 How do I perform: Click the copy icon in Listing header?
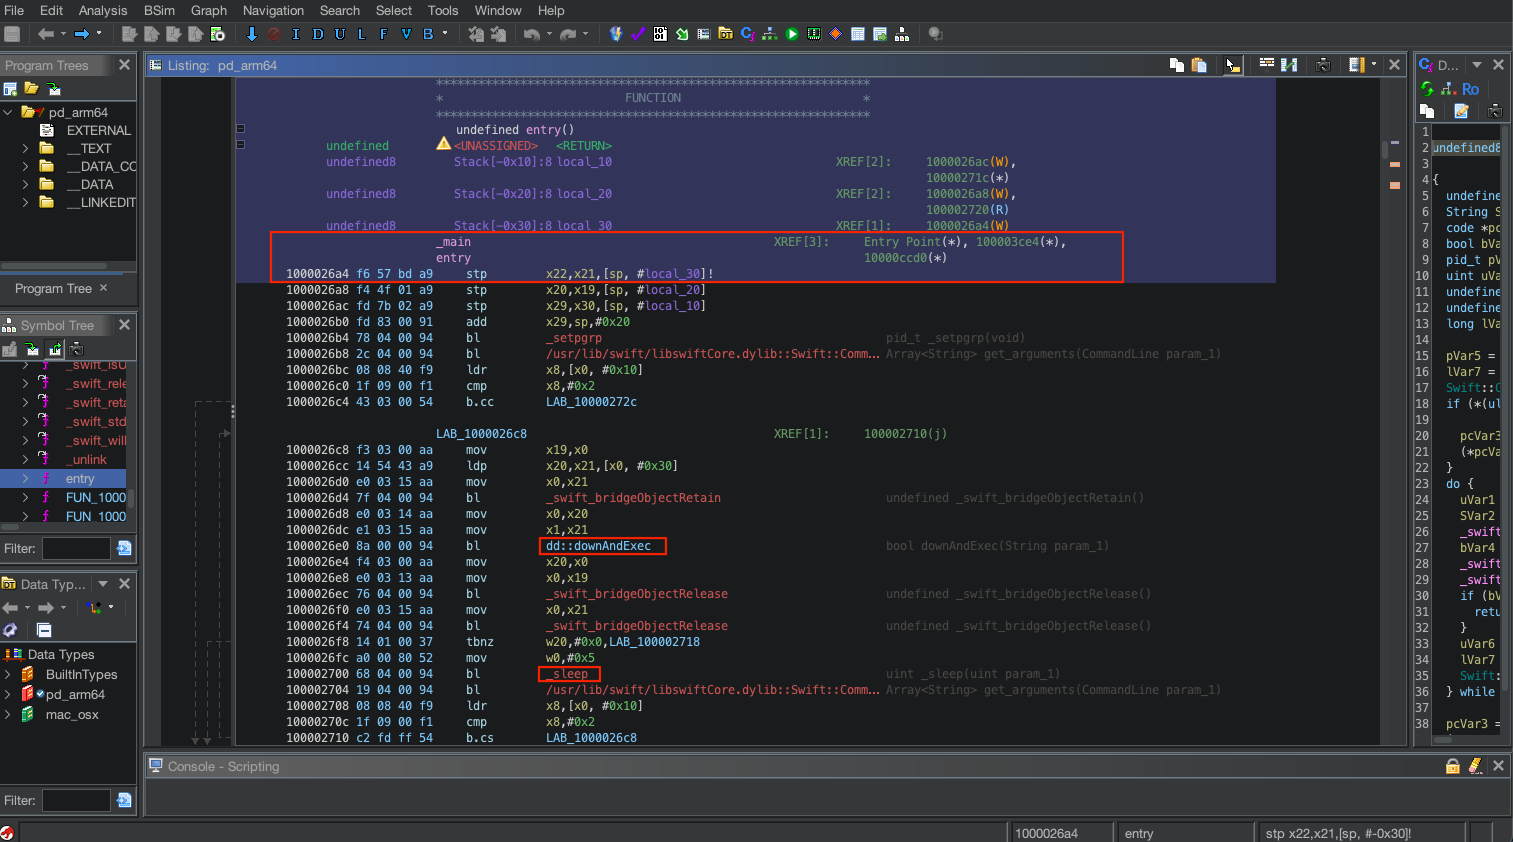(x=1177, y=65)
